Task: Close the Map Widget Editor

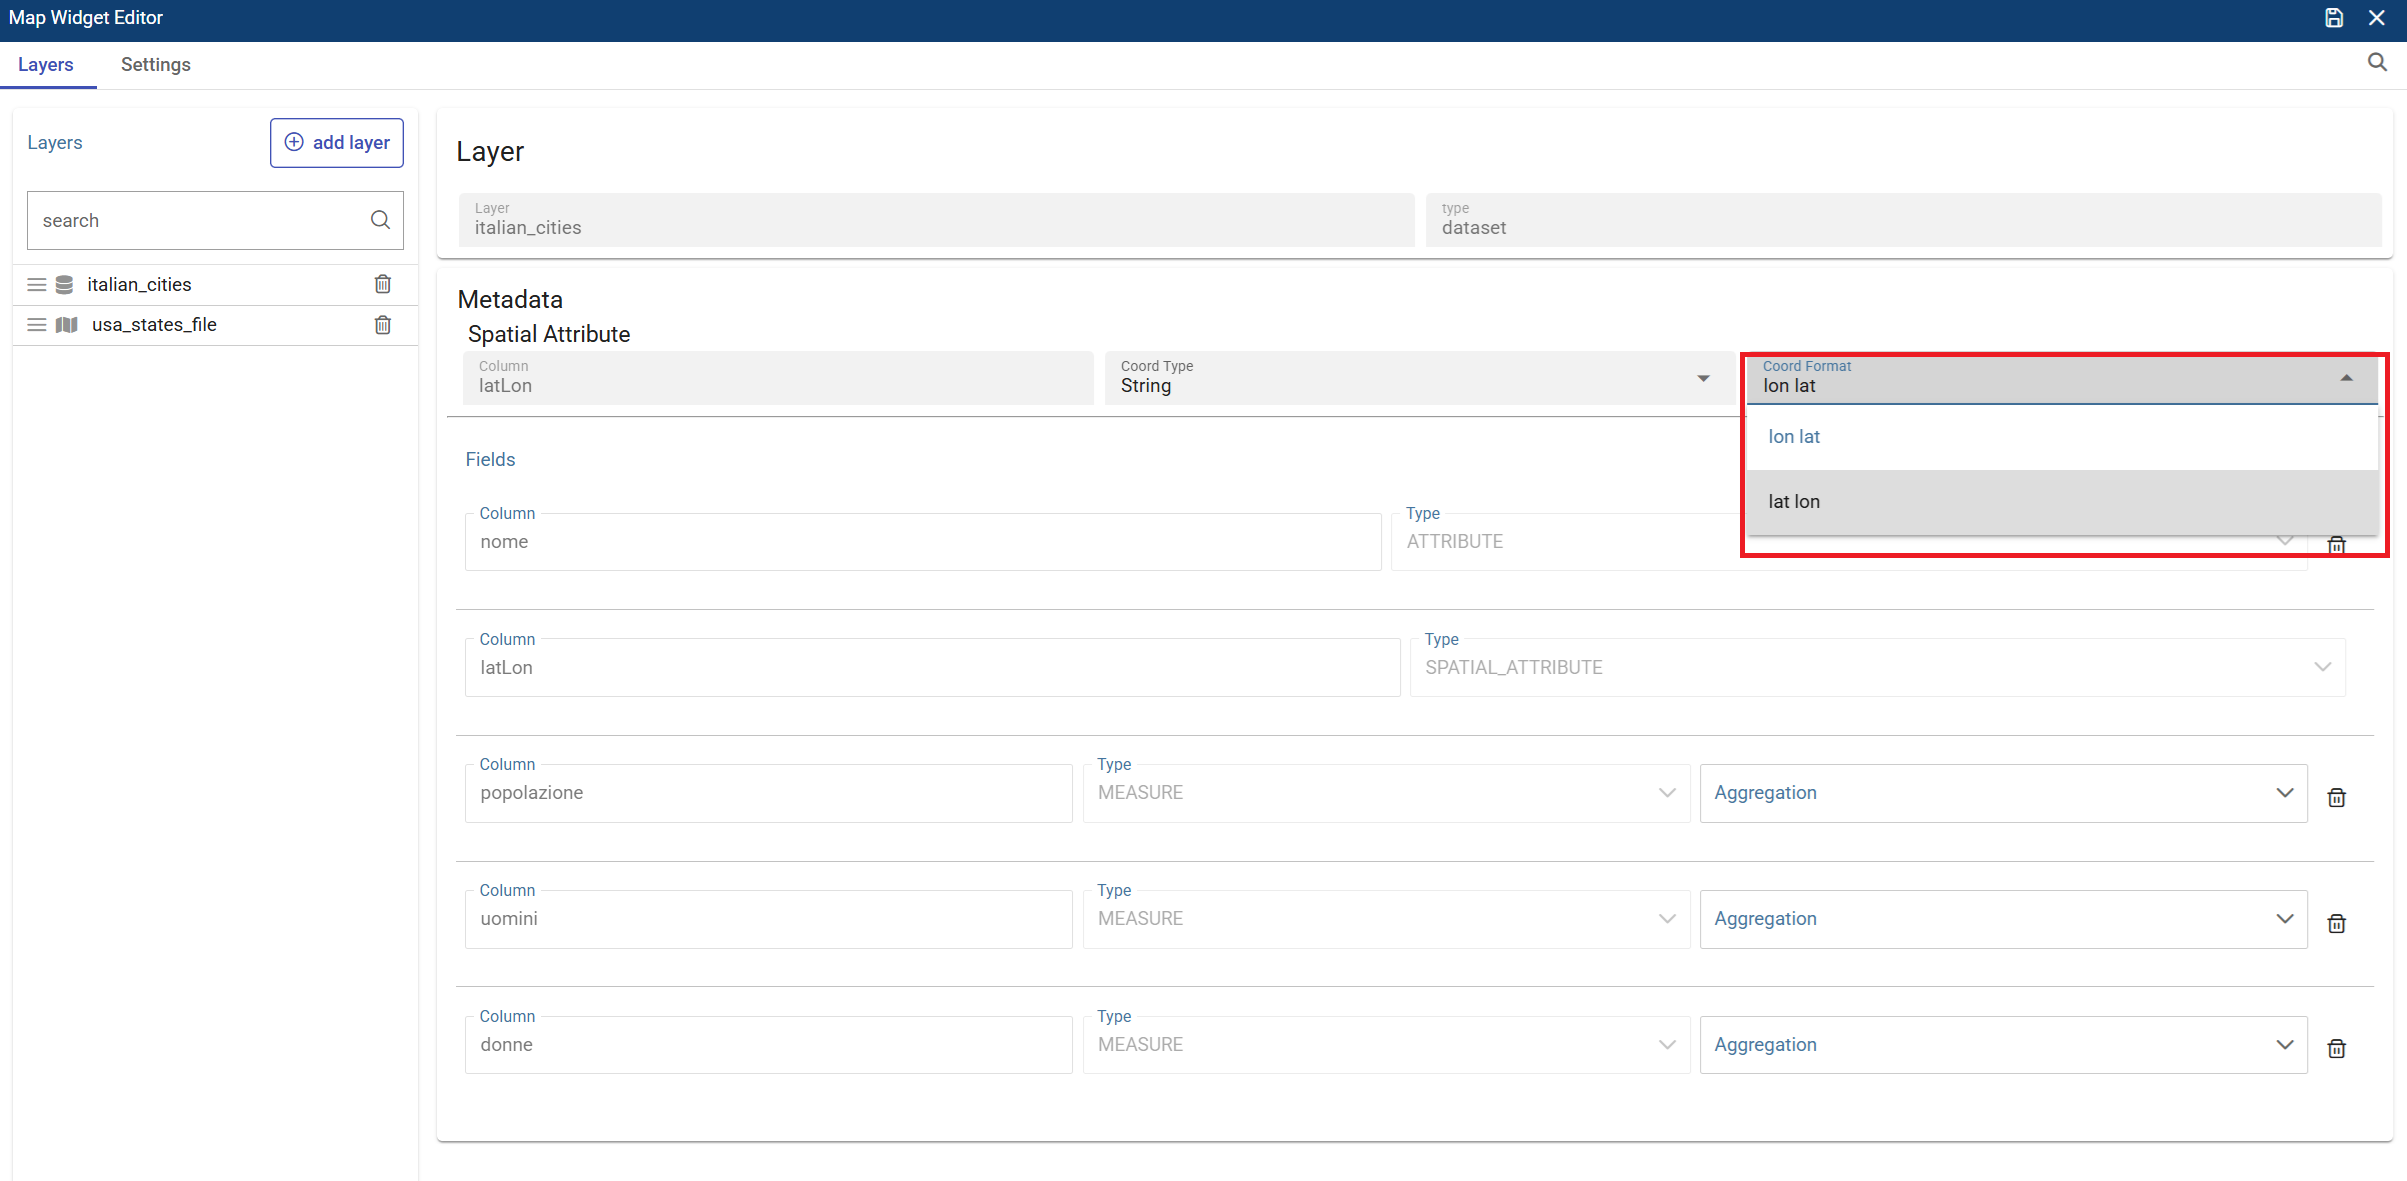Action: 2377,18
